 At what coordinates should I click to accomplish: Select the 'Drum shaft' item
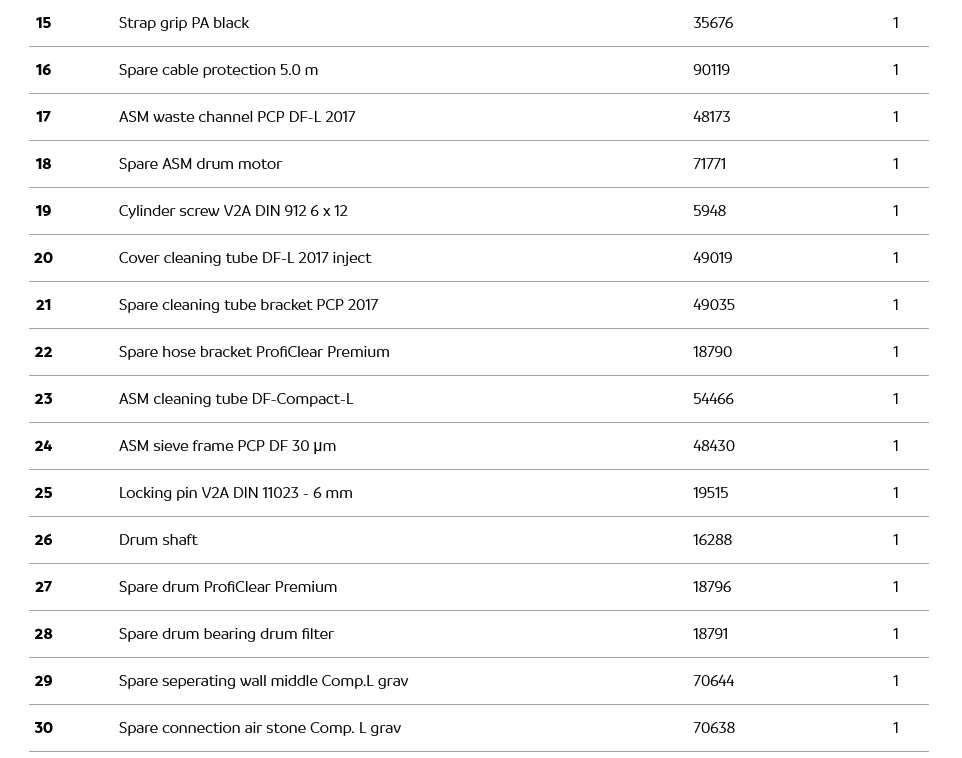[x=158, y=540]
